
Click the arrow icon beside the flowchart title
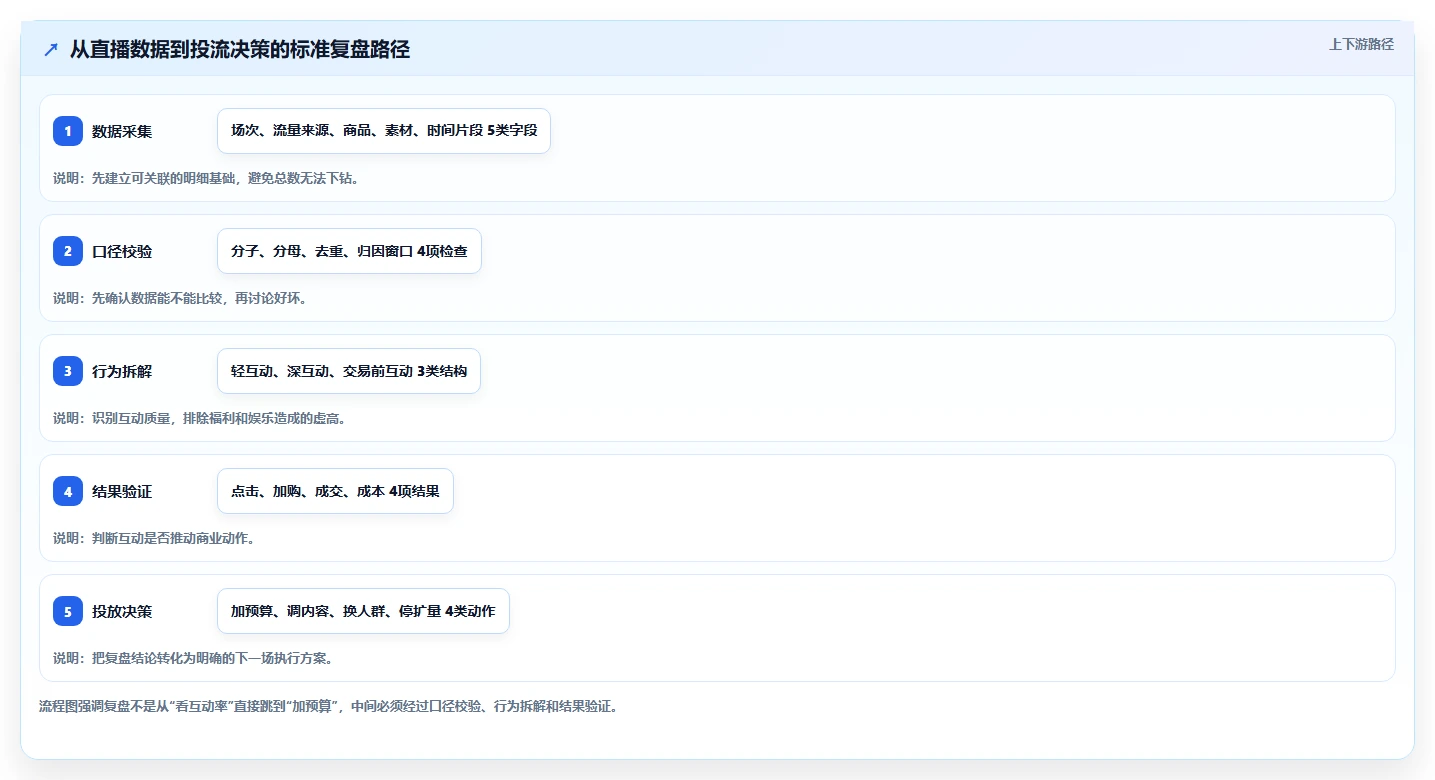tap(51, 50)
